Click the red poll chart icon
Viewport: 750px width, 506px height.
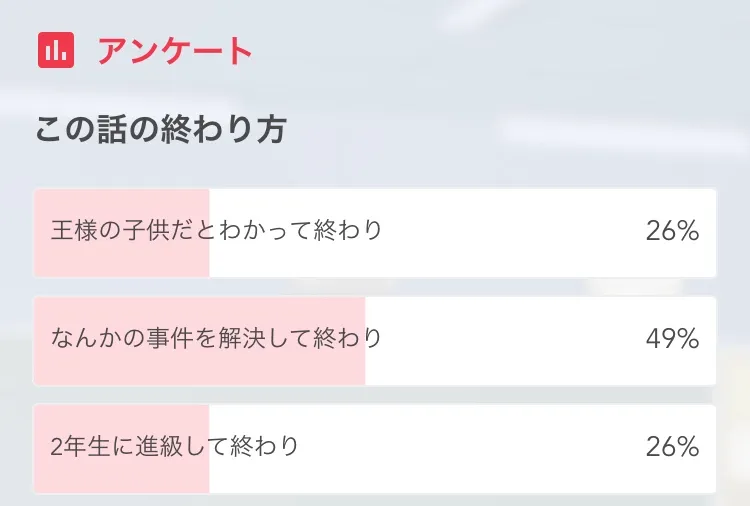tap(57, 50)
